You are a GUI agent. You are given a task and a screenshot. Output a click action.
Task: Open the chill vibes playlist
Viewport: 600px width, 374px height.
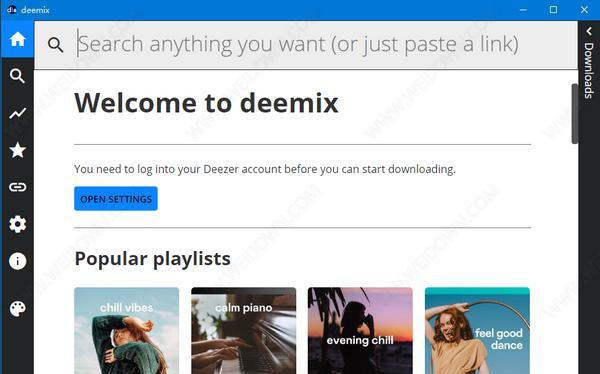127,331
